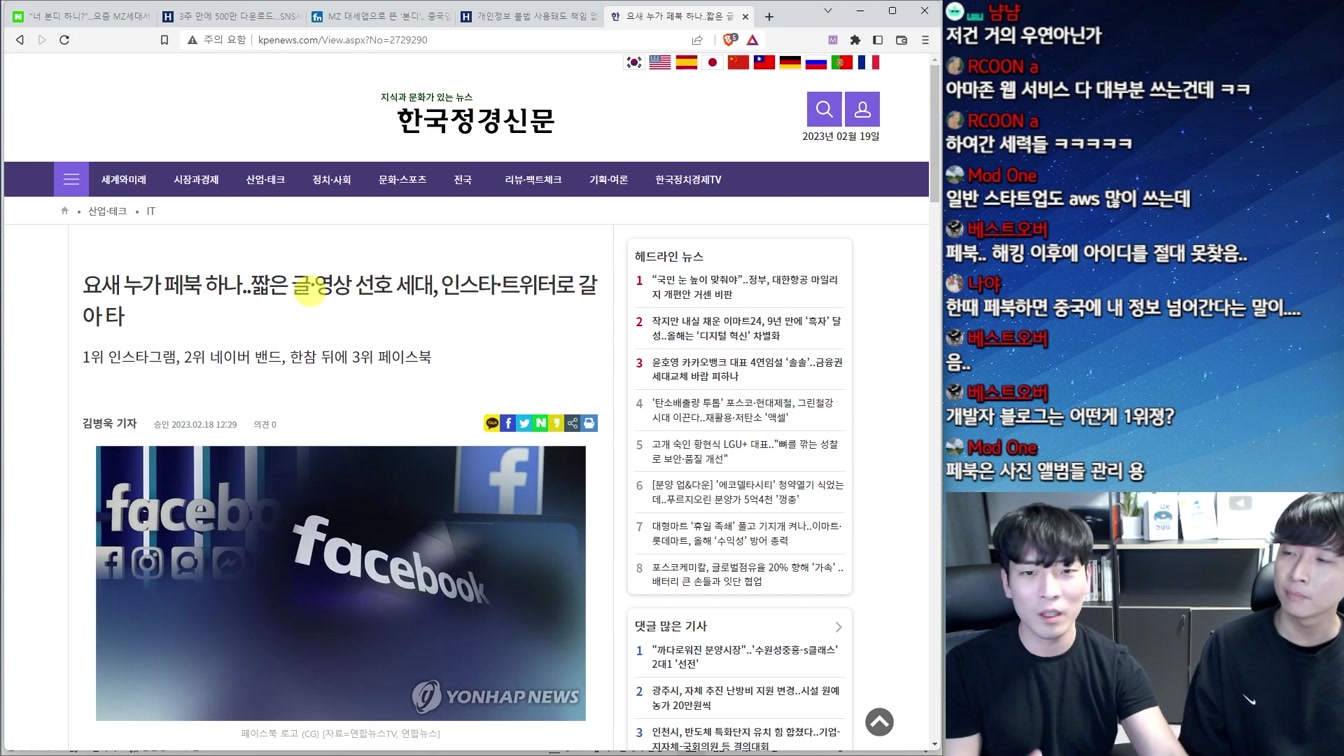1344x756 pixels.
Task: Select the Russian flag language
Action: point(816,62)
